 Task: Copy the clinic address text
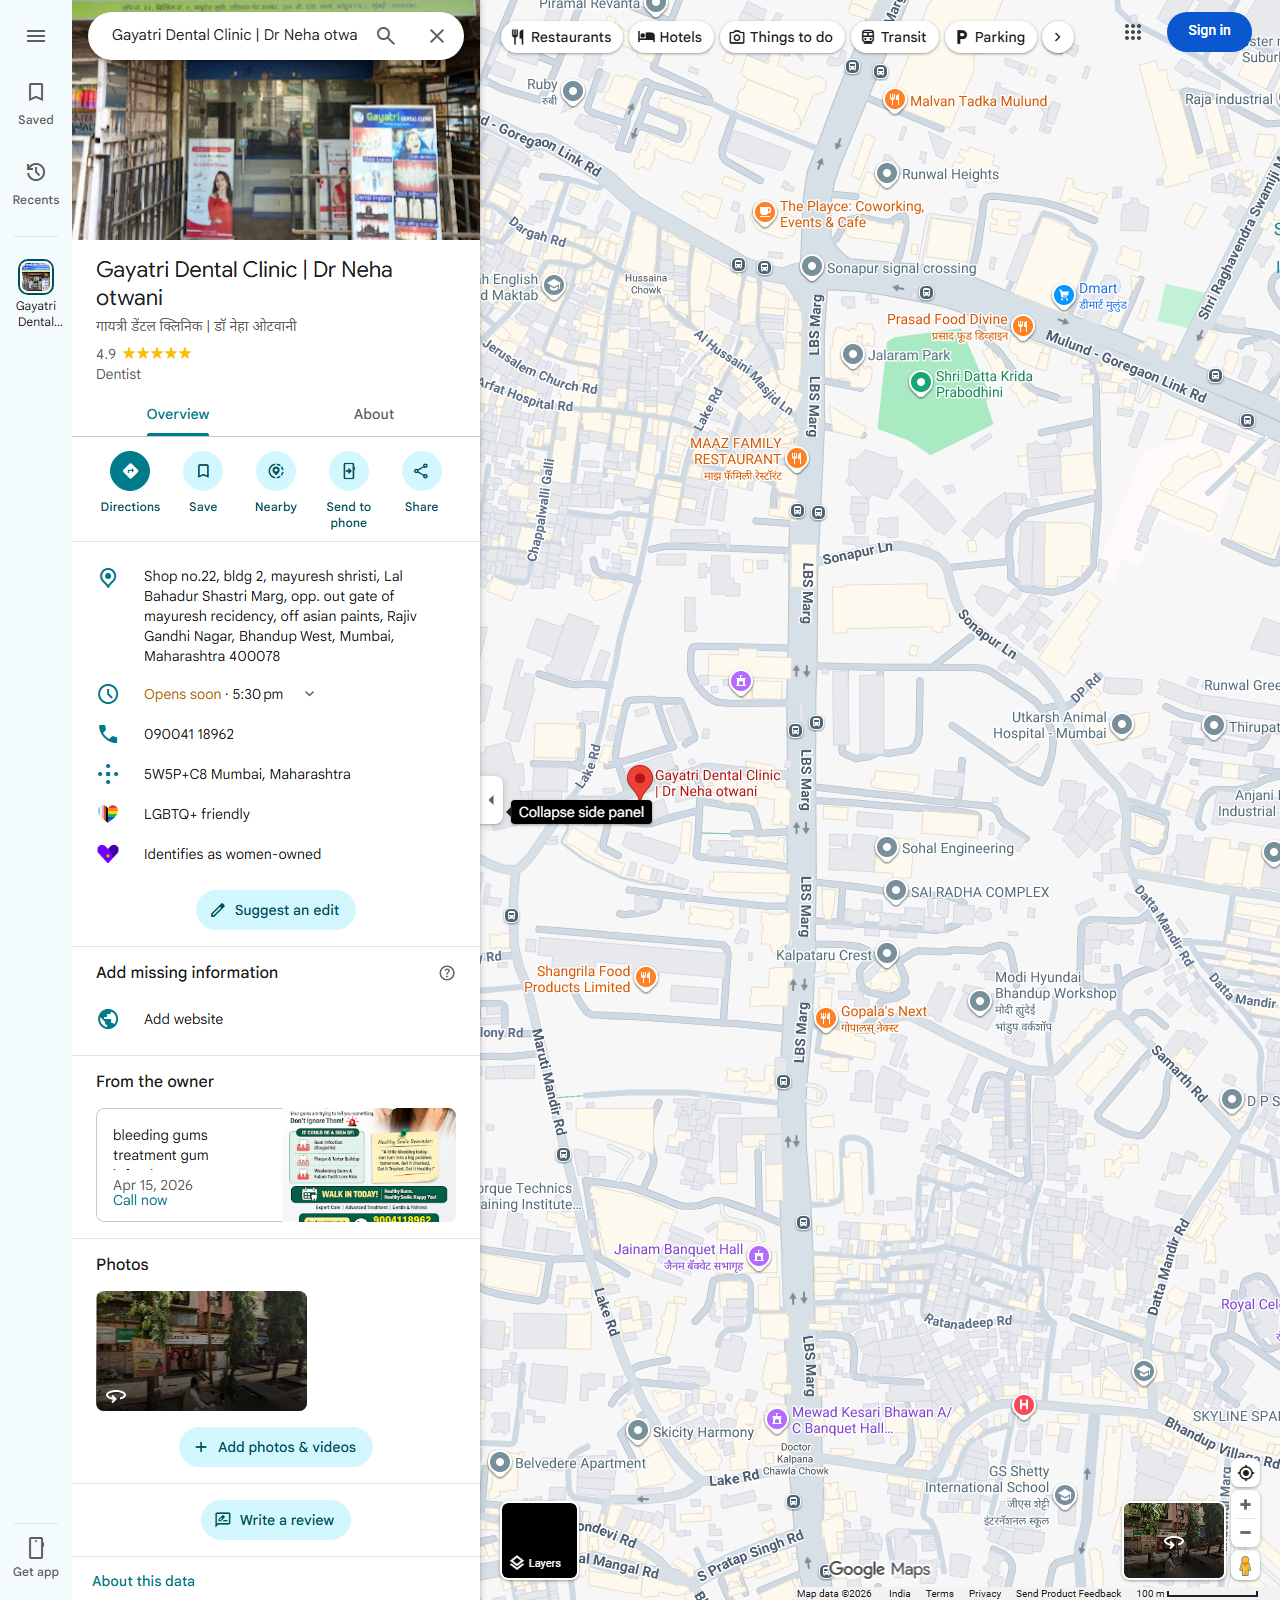280,616
